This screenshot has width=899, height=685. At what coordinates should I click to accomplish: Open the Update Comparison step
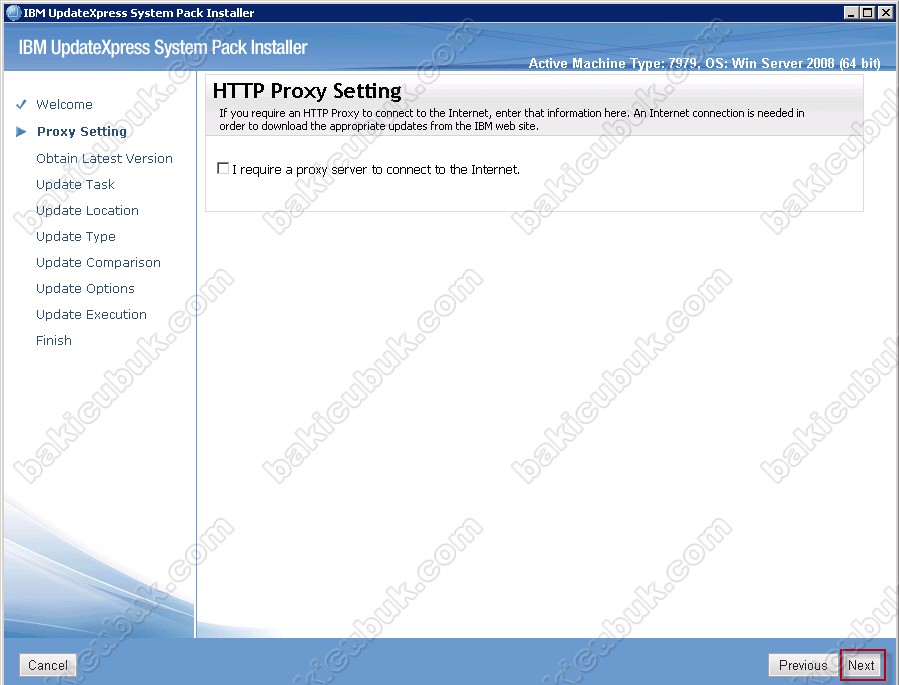tap(98, 262)
